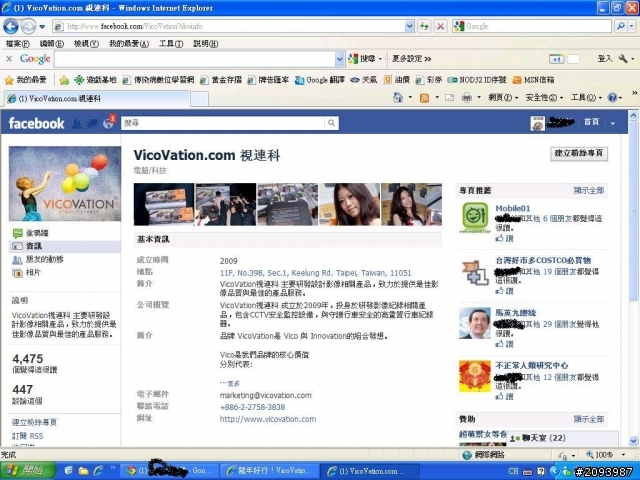This screenshot has width=640, height=480.
Task: Open Google toolbar wrench settings
Action: pyautogui.click(x=623, y=59)
